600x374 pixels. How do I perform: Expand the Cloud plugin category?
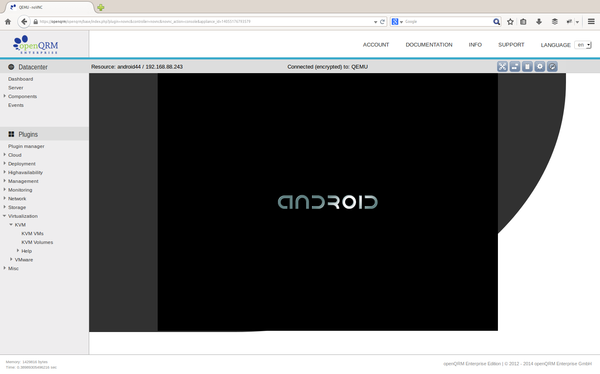click(5, 155)
